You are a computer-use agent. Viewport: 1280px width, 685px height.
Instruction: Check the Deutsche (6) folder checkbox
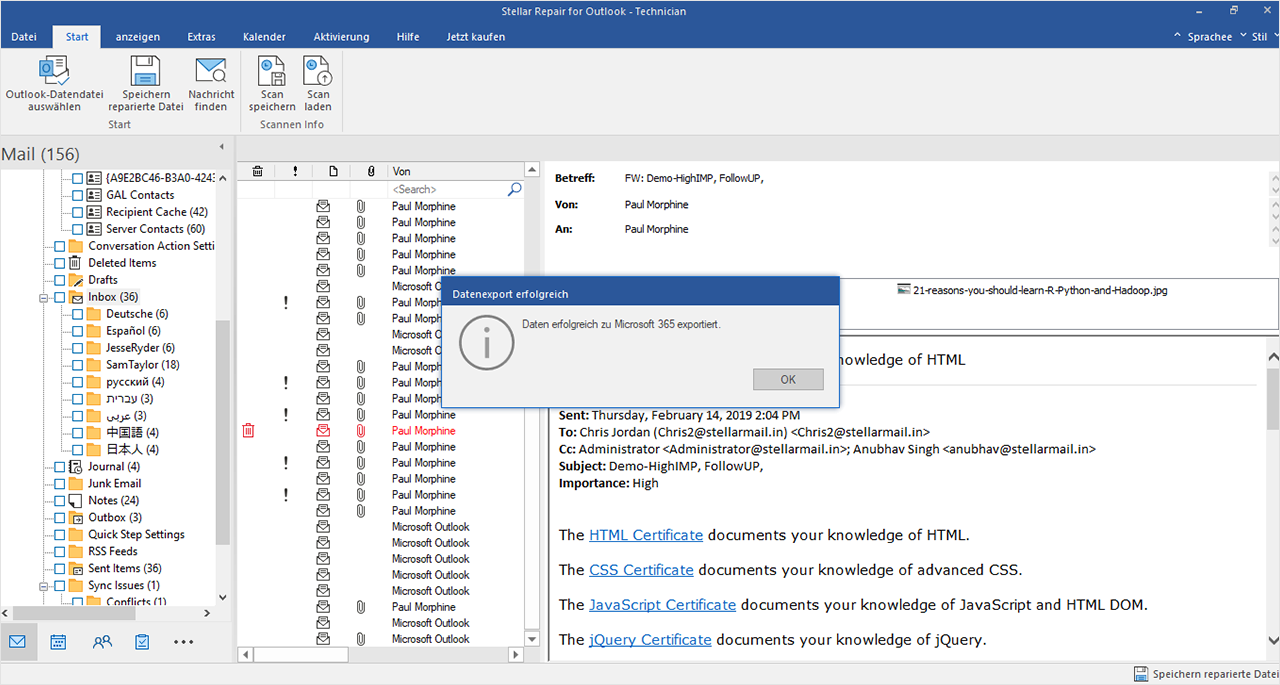click(77, 314)
